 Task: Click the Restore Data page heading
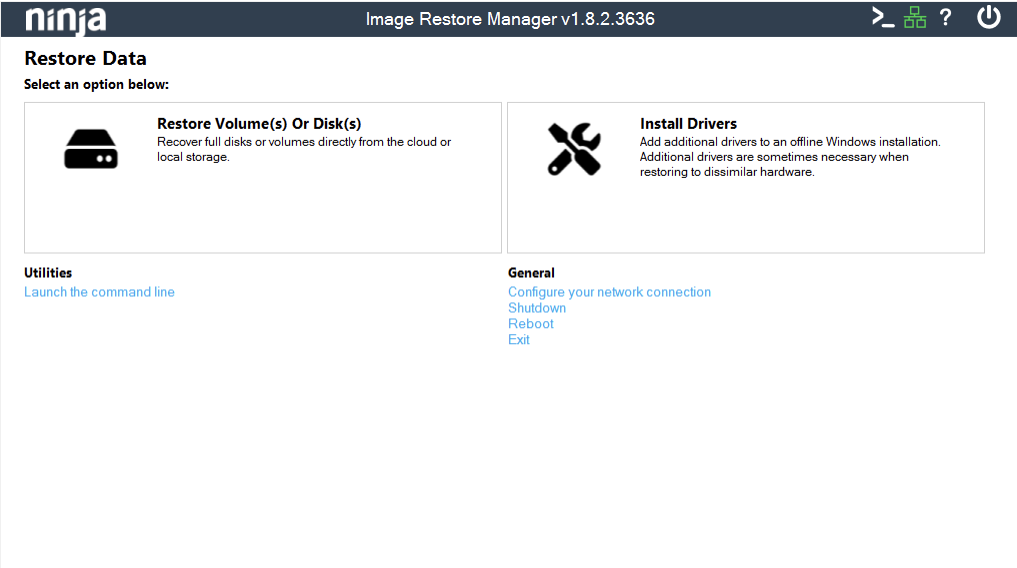[85, 59]
